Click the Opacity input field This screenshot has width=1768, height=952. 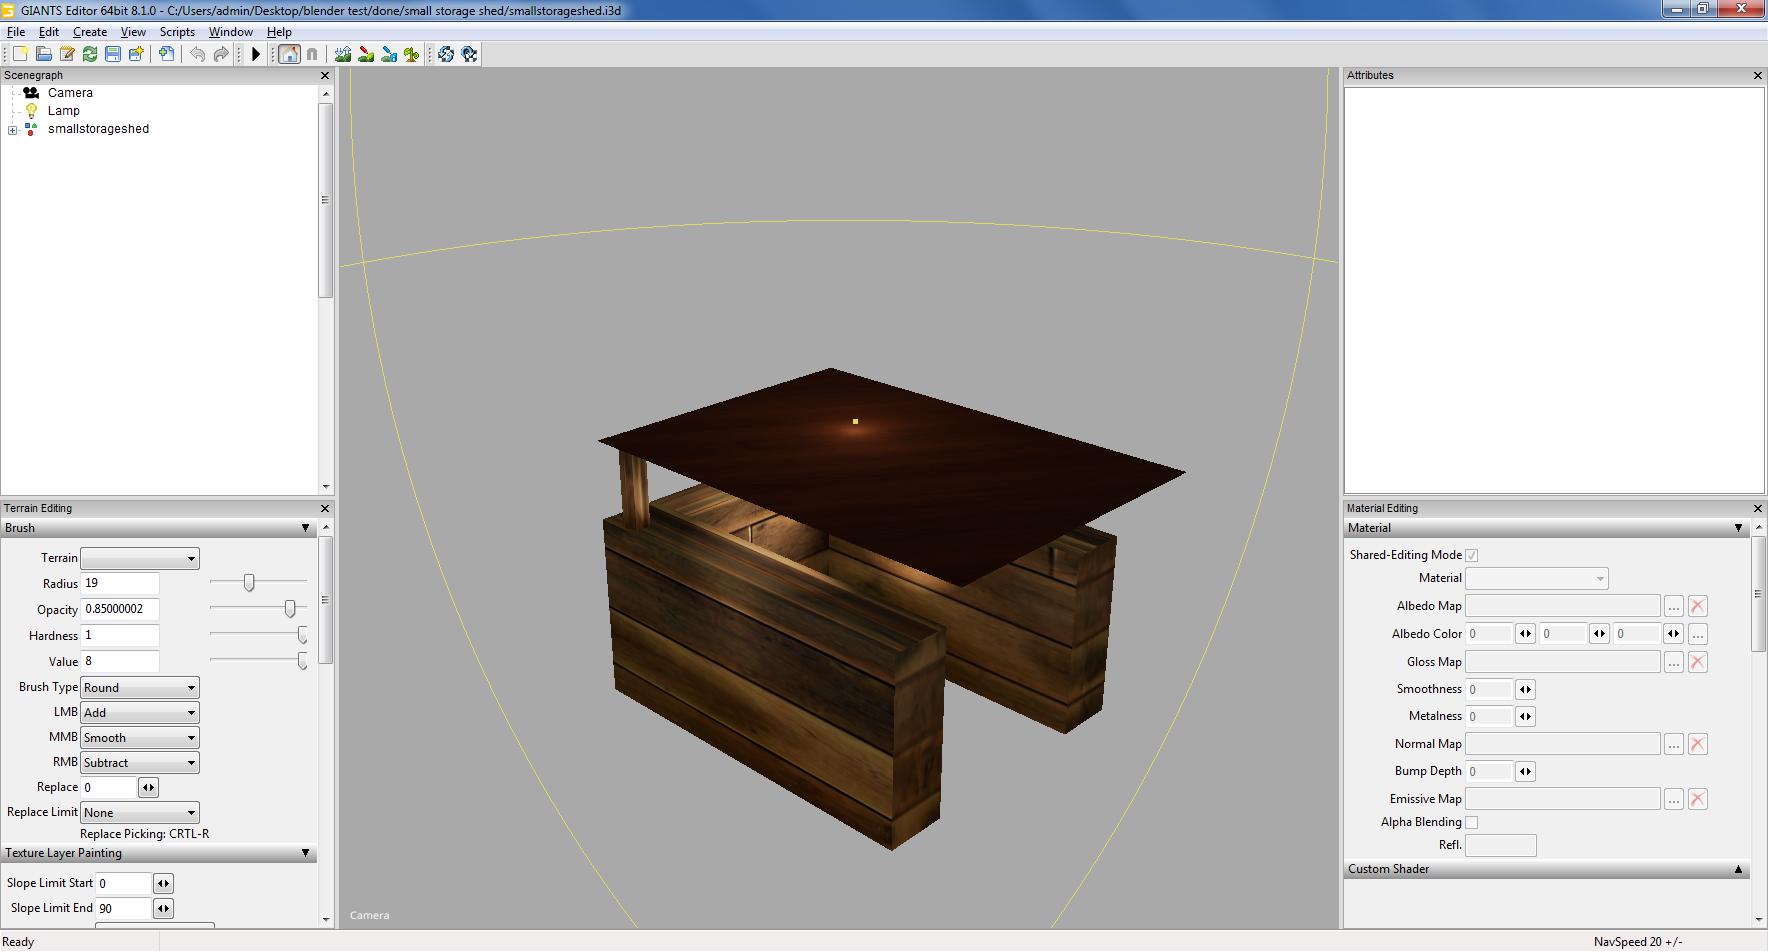point(120,609)
